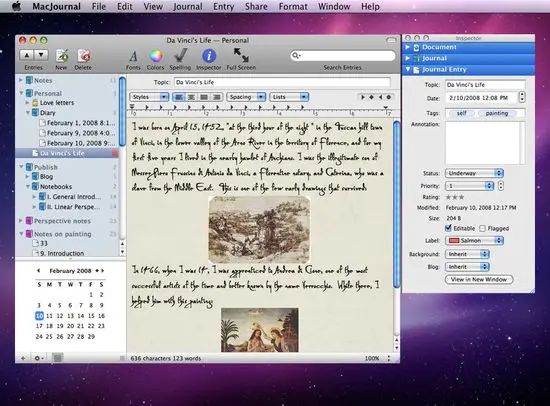Go to next month in calendar
This screenshot has width=550, height=406.
[x=103, y=271]
